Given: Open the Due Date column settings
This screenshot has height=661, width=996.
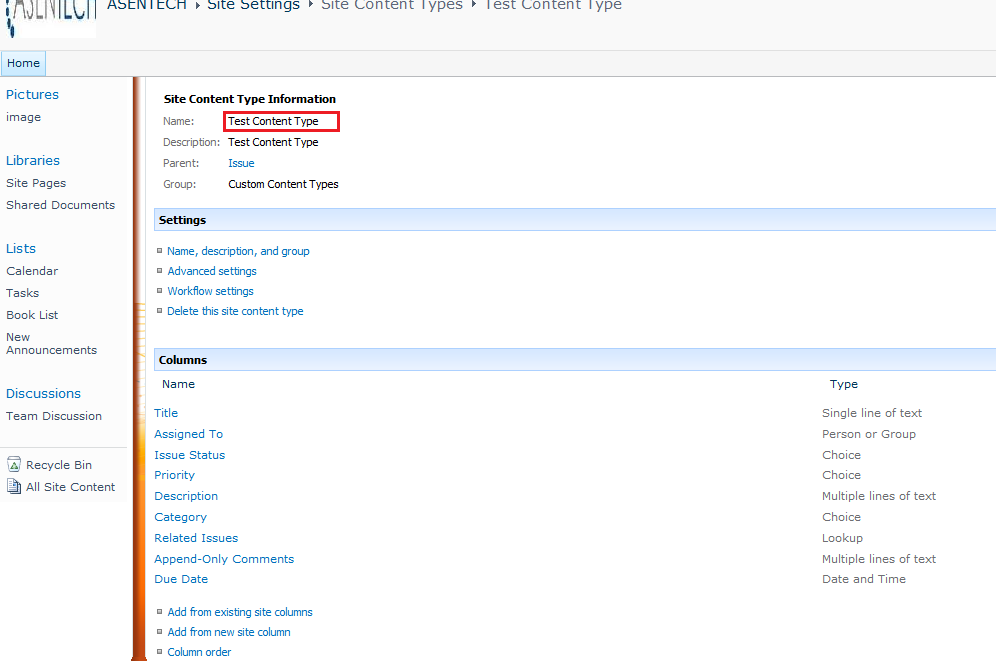Looking at the screenshot, I should pyautogui.click(x=180, y=579).
